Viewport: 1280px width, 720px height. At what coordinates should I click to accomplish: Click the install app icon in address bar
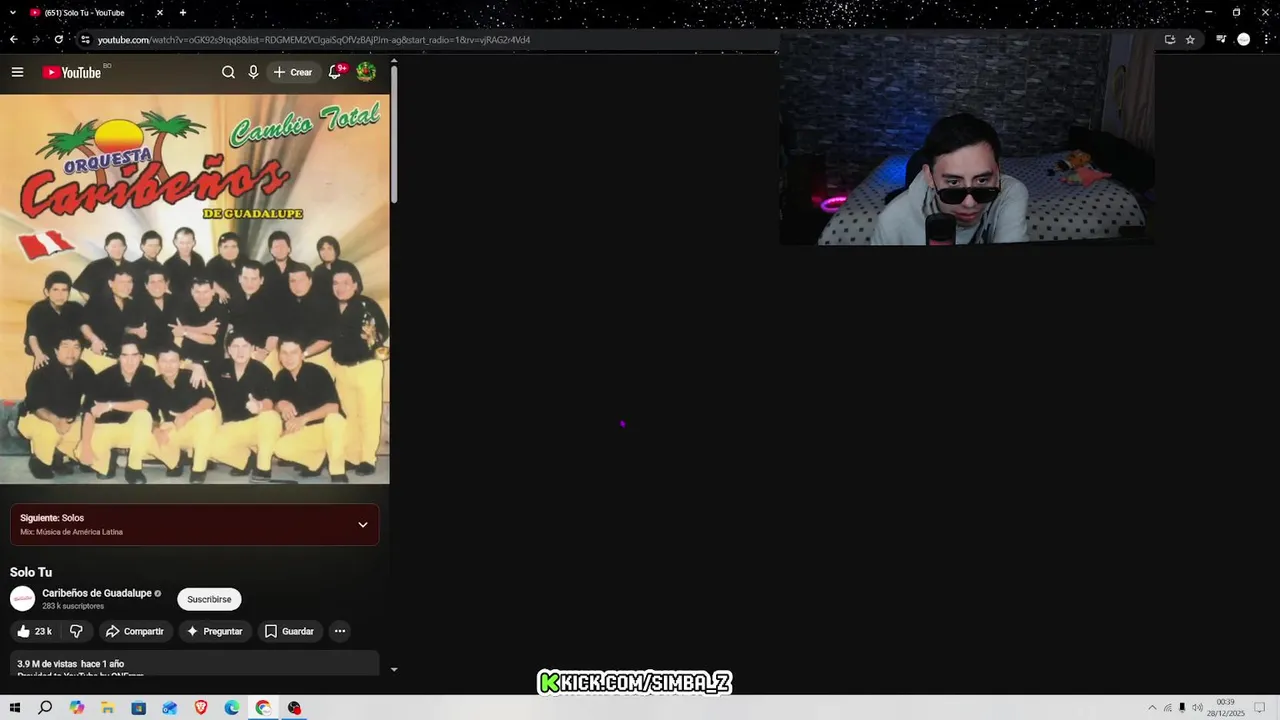coord(1169,40)
